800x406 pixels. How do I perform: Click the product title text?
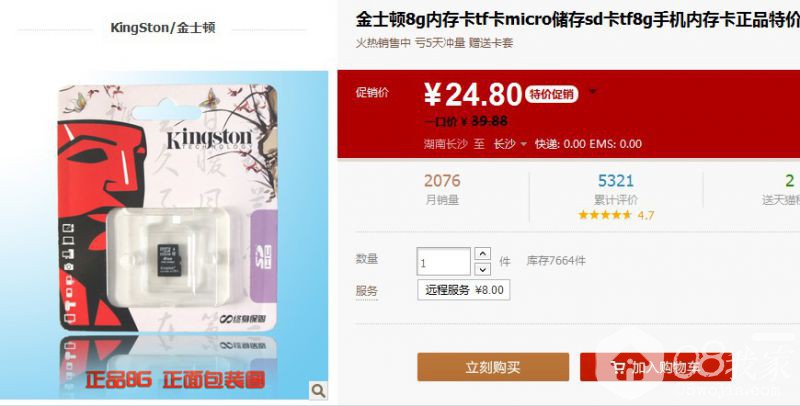pos(578,19)
